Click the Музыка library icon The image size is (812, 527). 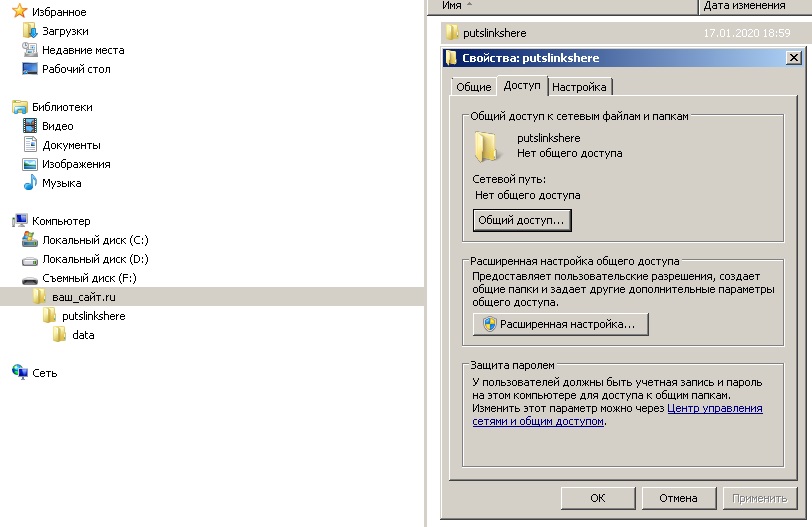pyautogui.click(x=30, y=183)
